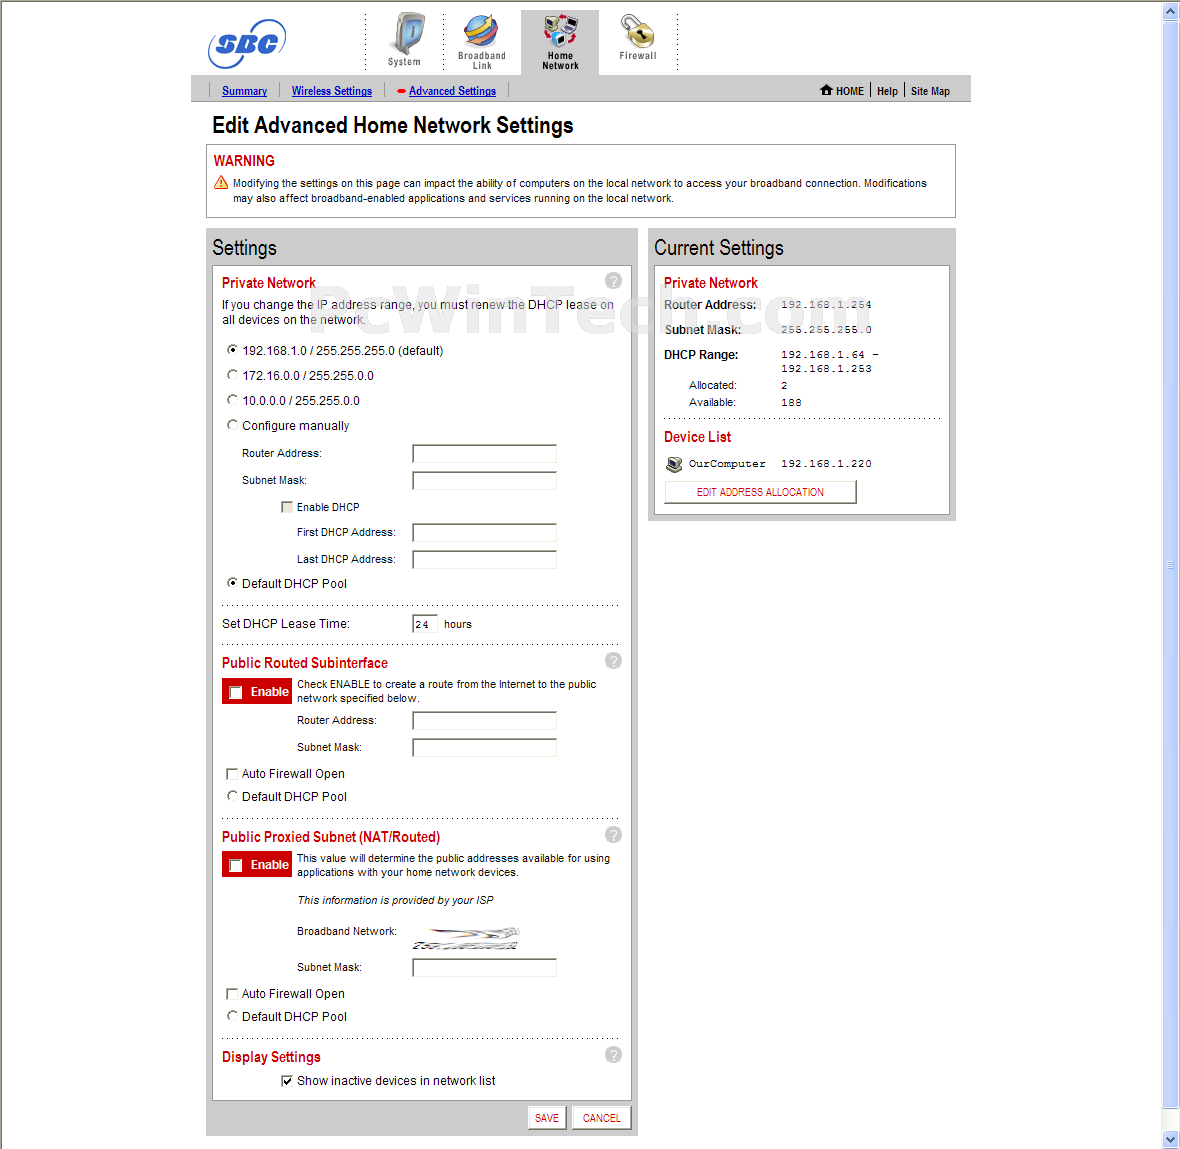Click the Public Routed Router Address field

[485, 721]
